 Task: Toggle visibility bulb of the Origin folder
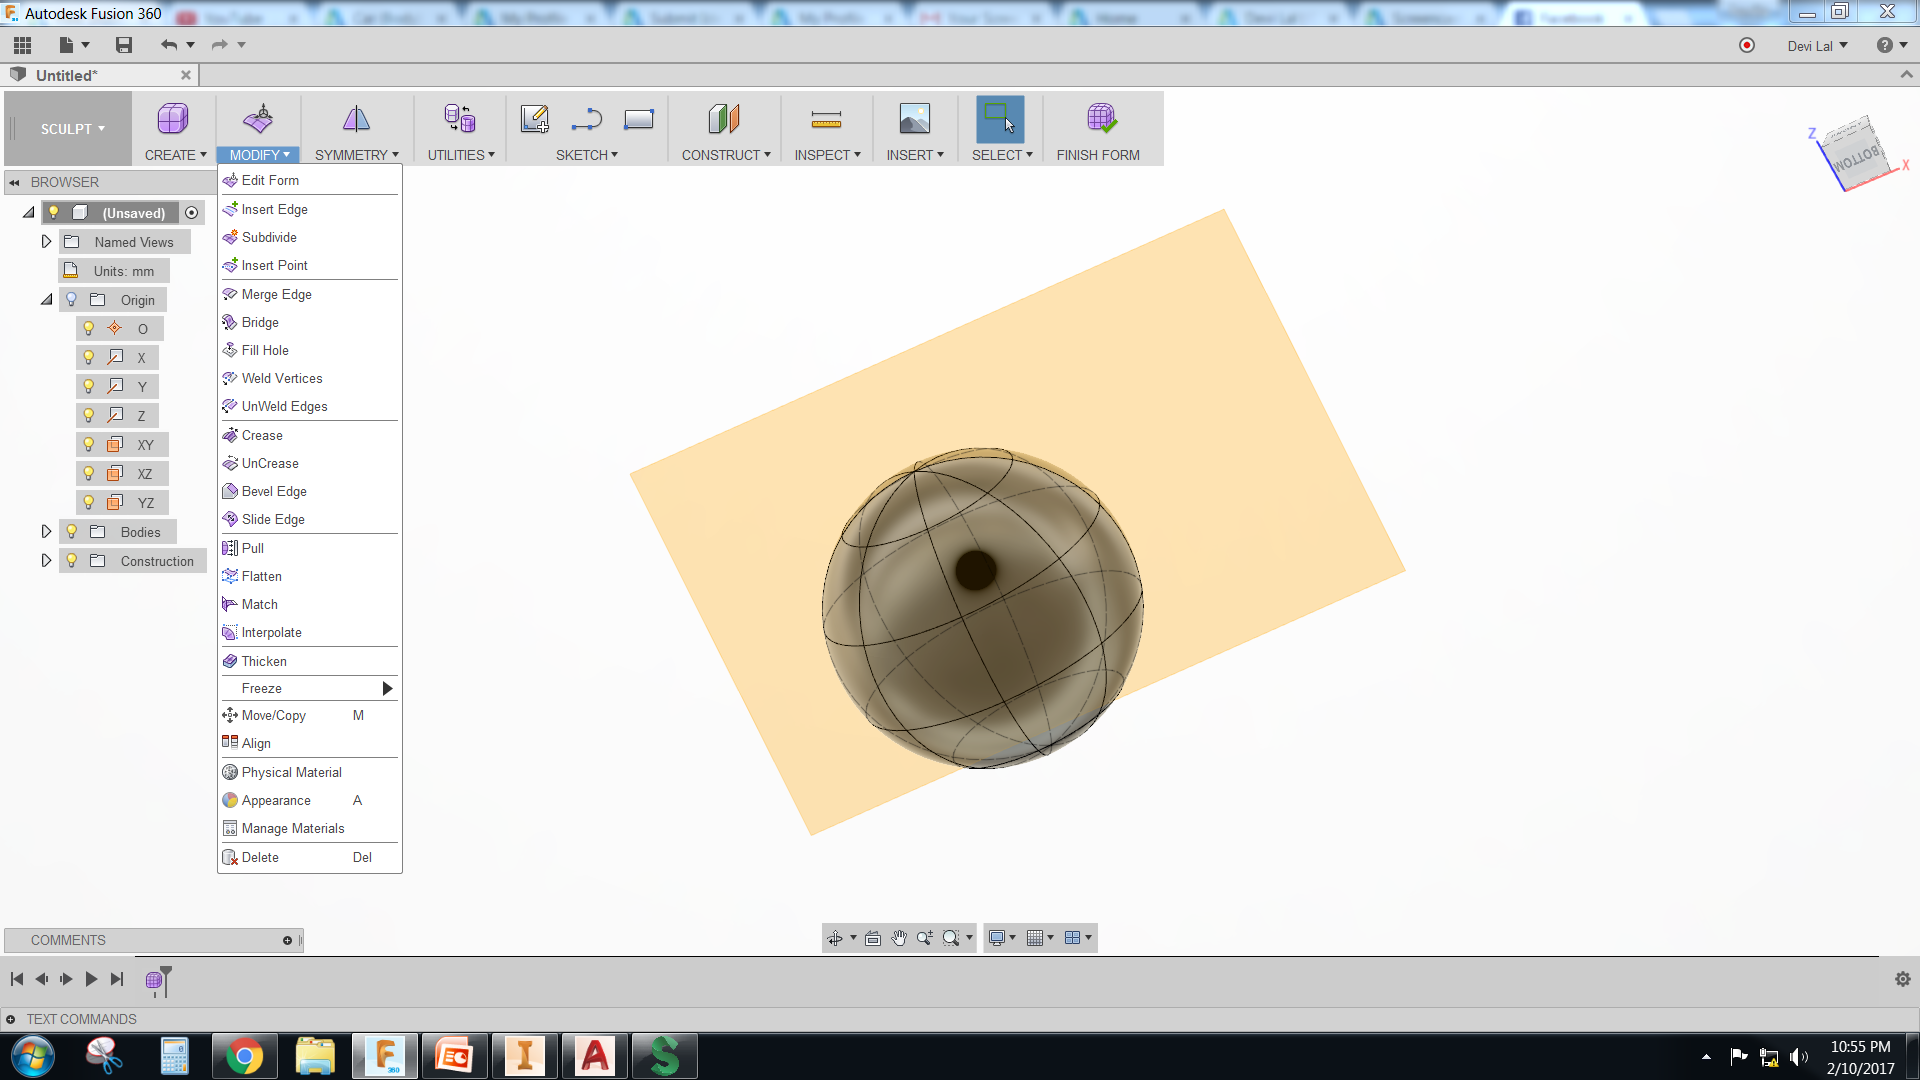tap(71, 299)
